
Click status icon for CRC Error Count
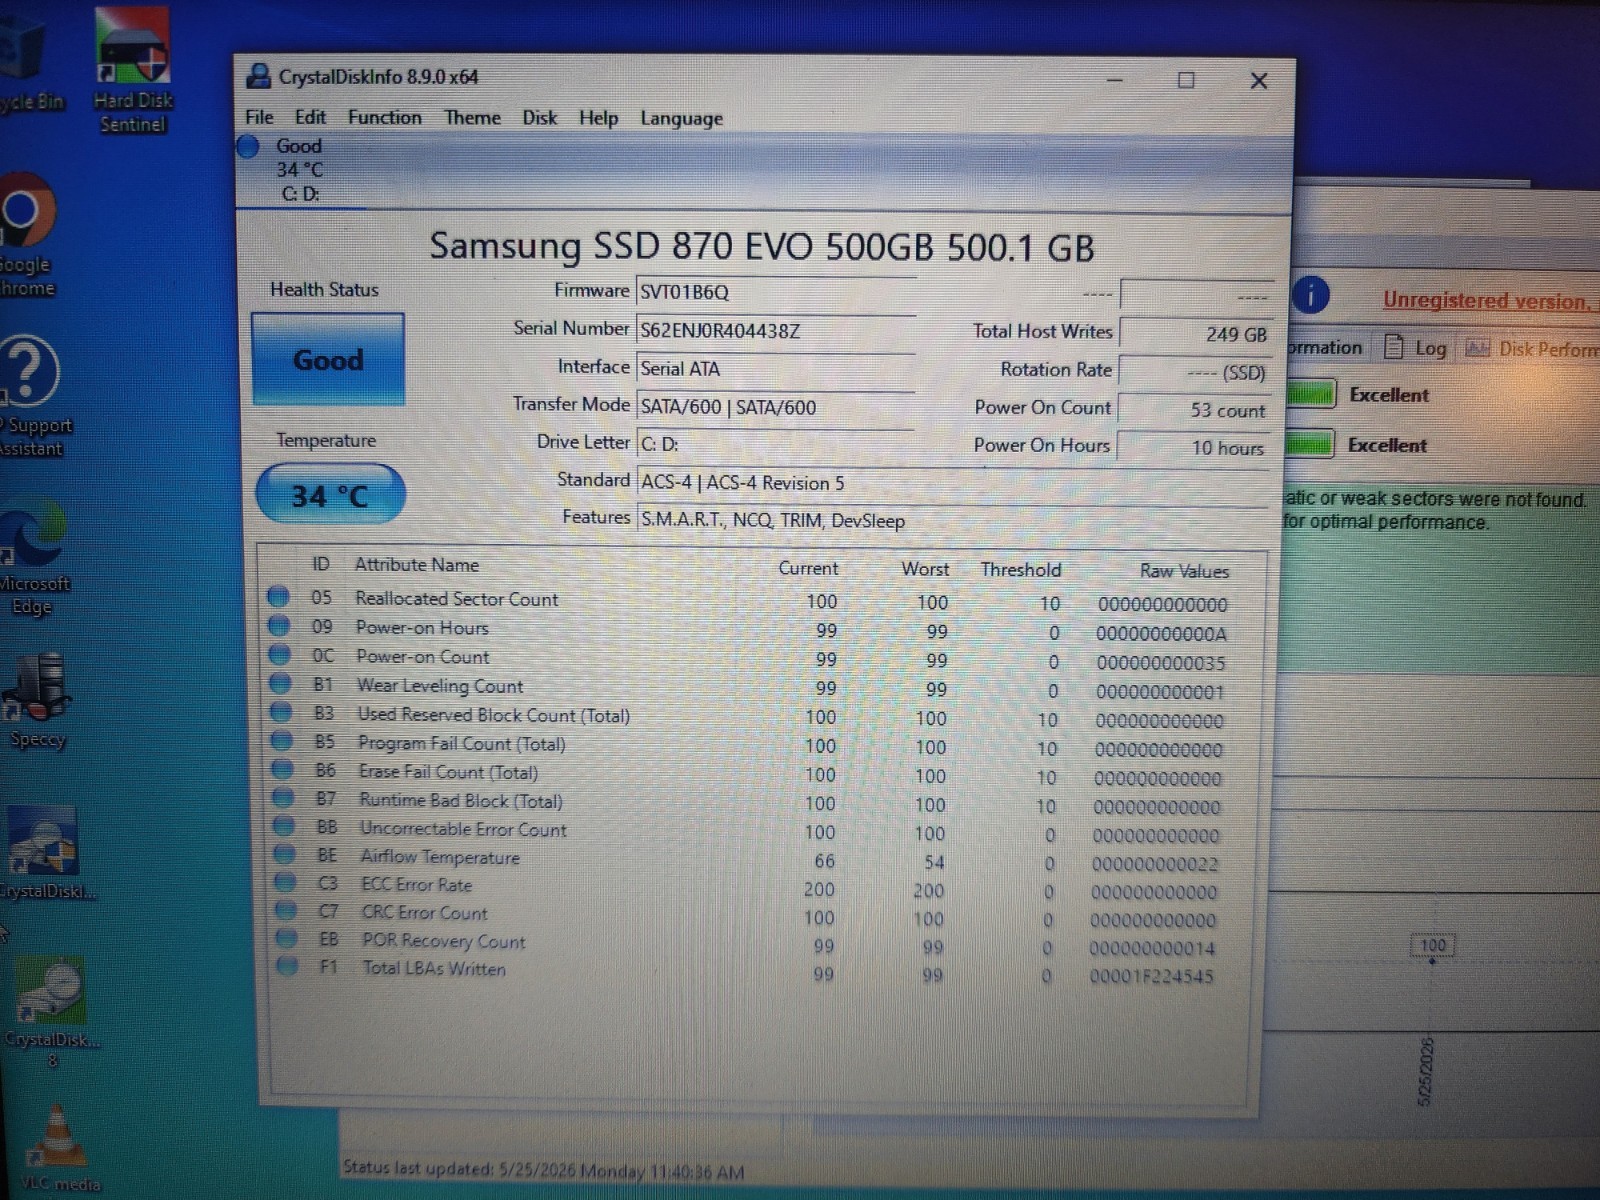(286, 910)
